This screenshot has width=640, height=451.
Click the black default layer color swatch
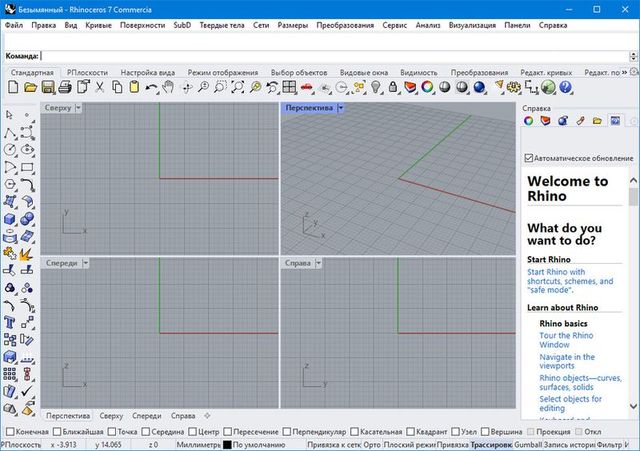[227, 444]
